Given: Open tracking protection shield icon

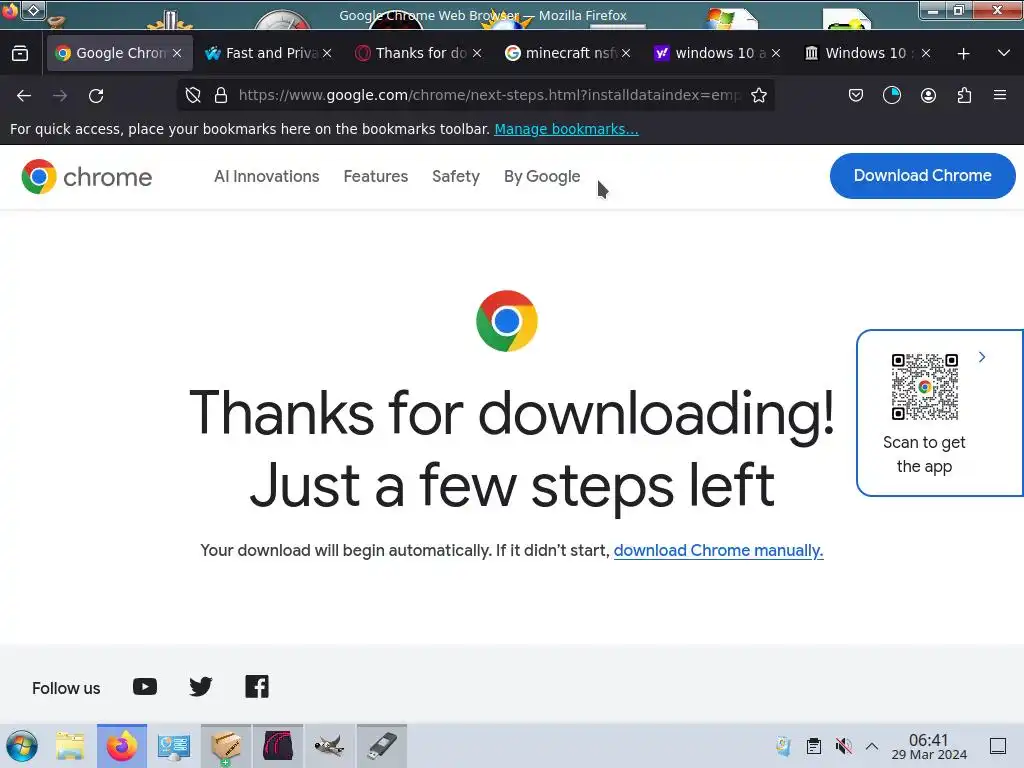Looking at the screenshot, I should pos(193,95).
